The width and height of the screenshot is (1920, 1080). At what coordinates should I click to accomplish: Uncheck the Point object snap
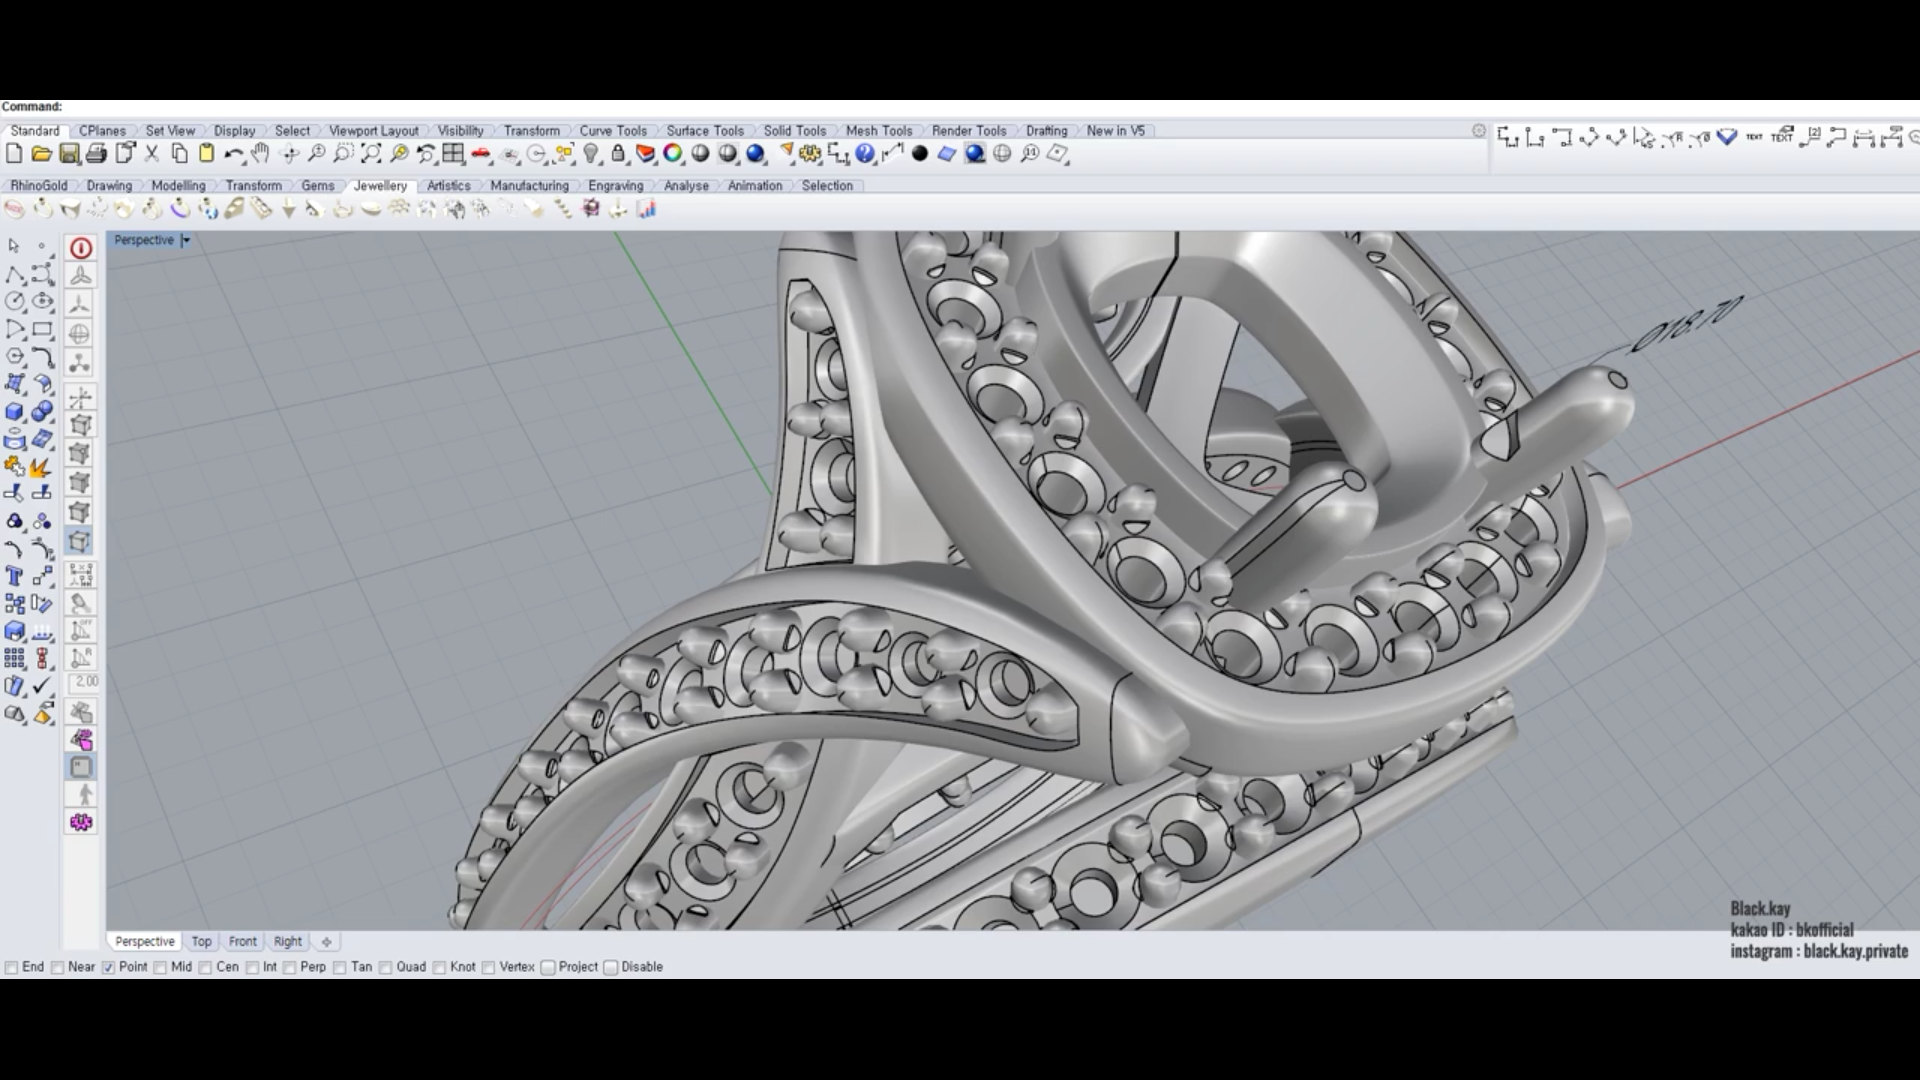[109, 967]
